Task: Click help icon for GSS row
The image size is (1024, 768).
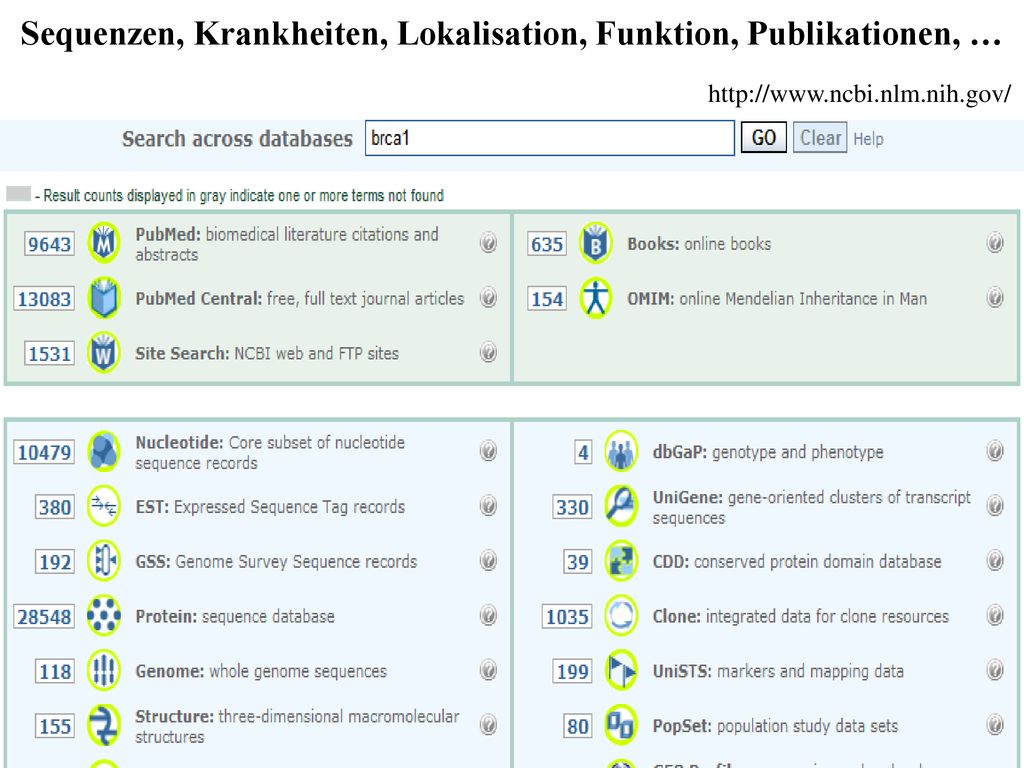Action: pyautogui.click(x=488, y=560)
